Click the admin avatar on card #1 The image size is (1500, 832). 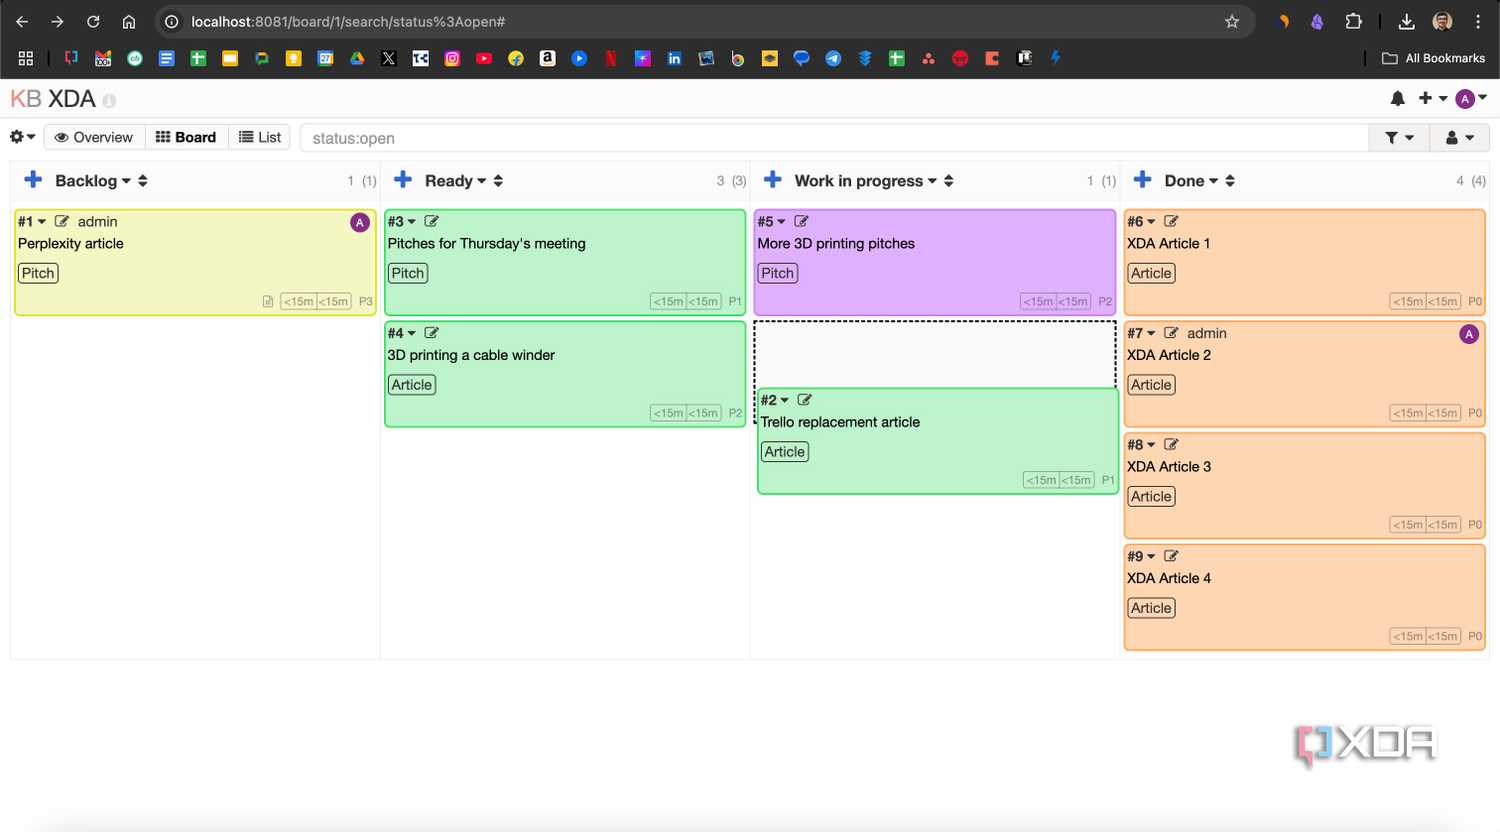(360, 222)
